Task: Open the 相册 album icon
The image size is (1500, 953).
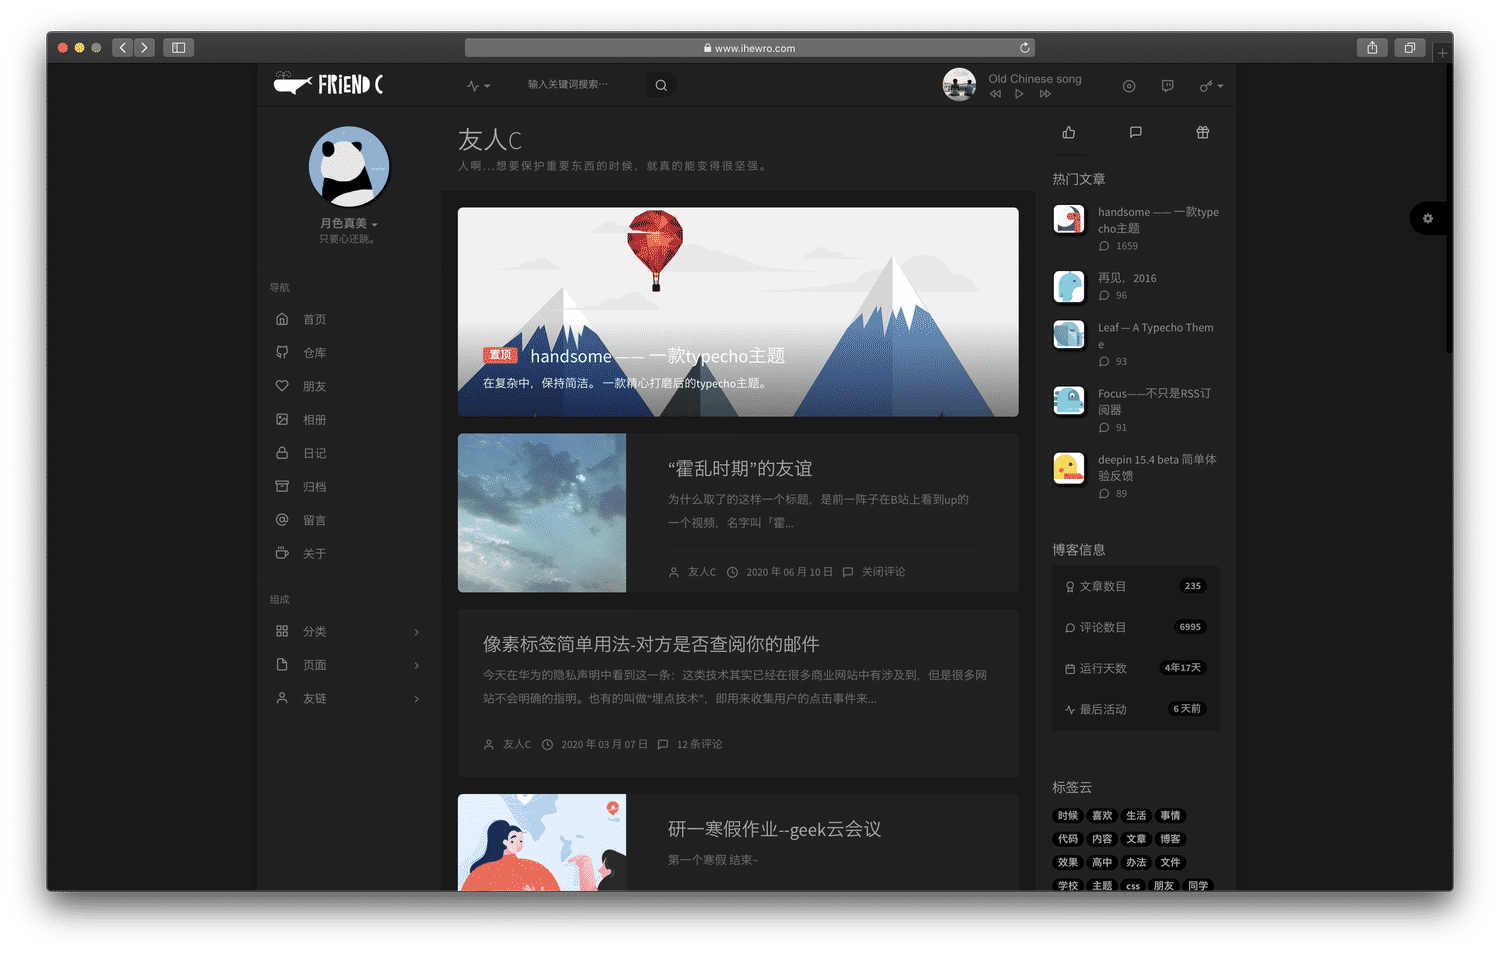Action: (282, 419)
